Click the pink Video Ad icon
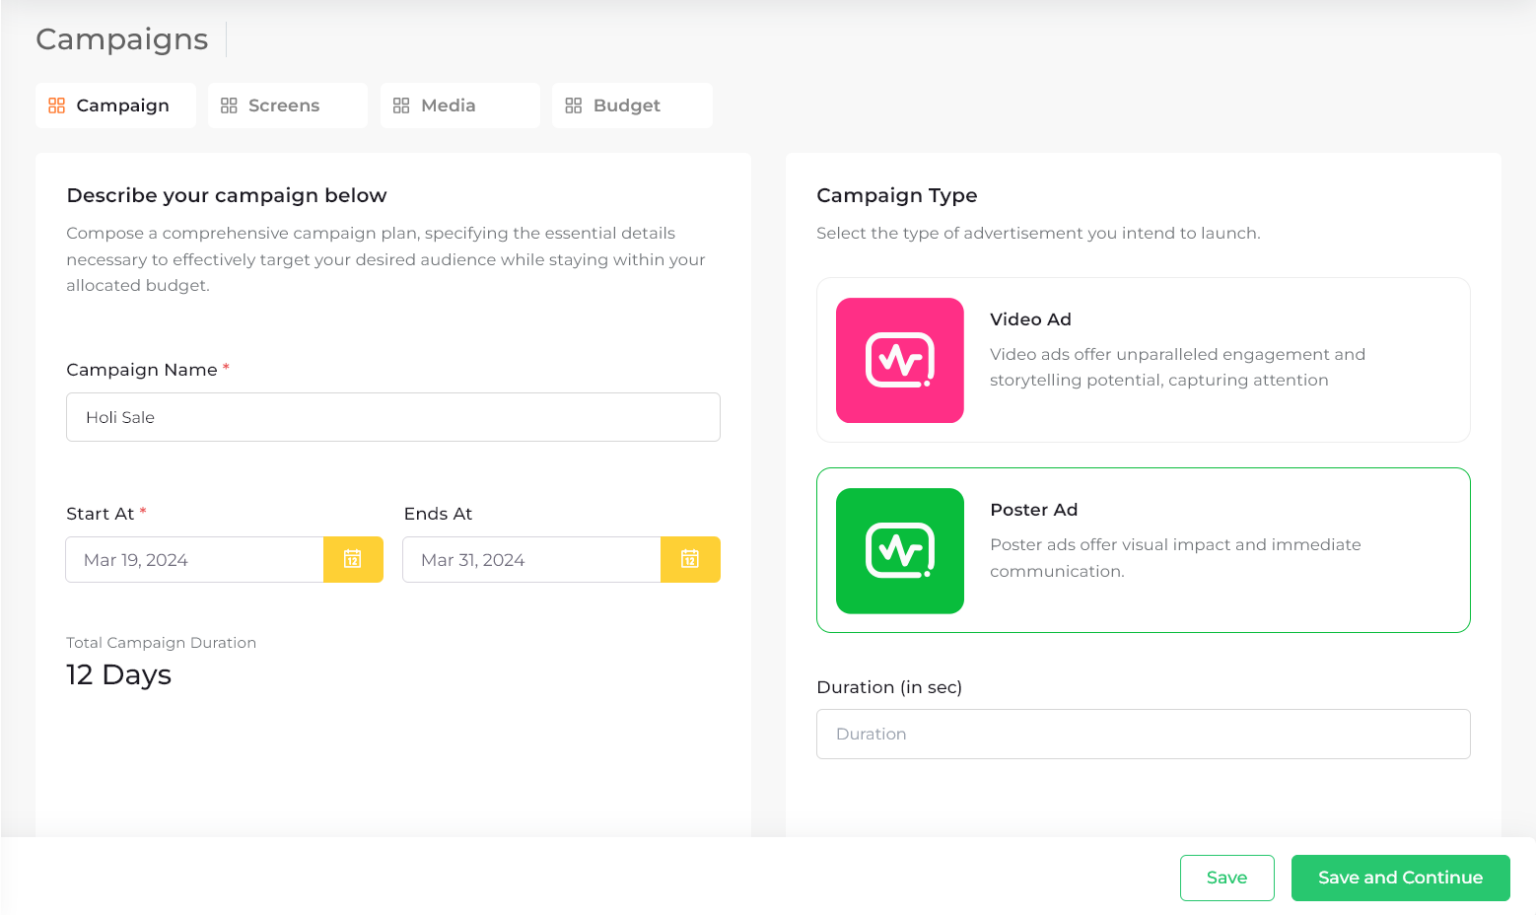The height and width of the screenshot is (915, 1536). (899, 361)
